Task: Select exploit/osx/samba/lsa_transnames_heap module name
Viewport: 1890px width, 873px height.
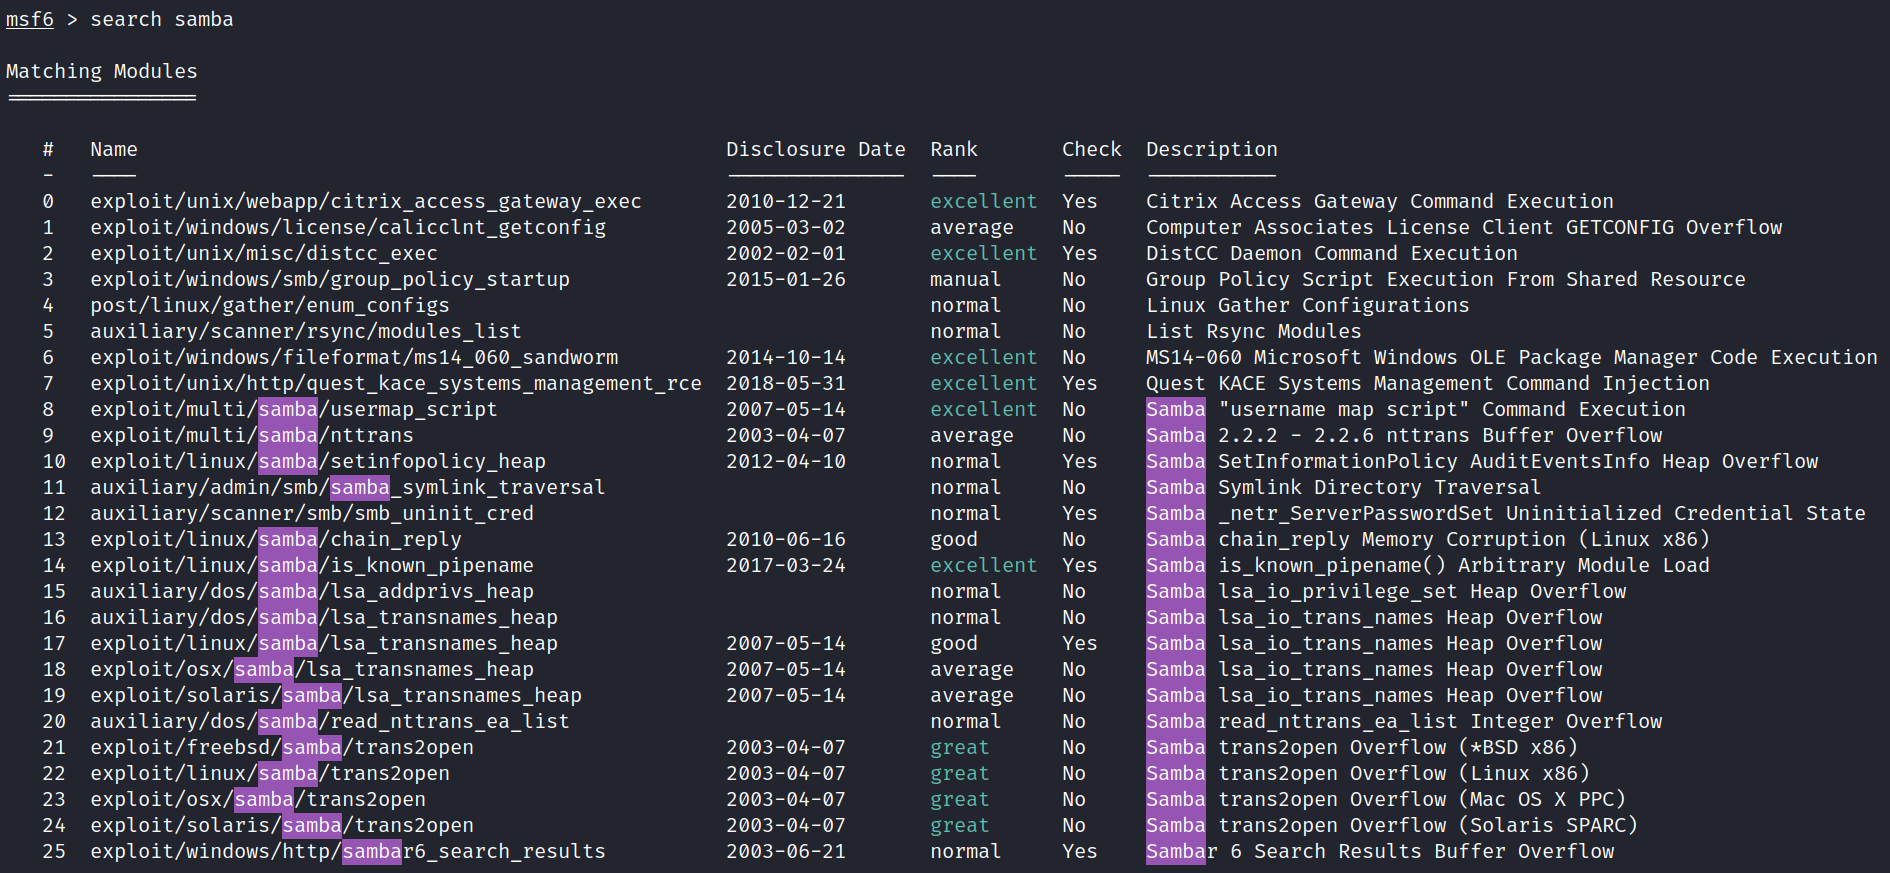Action: (312, 669)
